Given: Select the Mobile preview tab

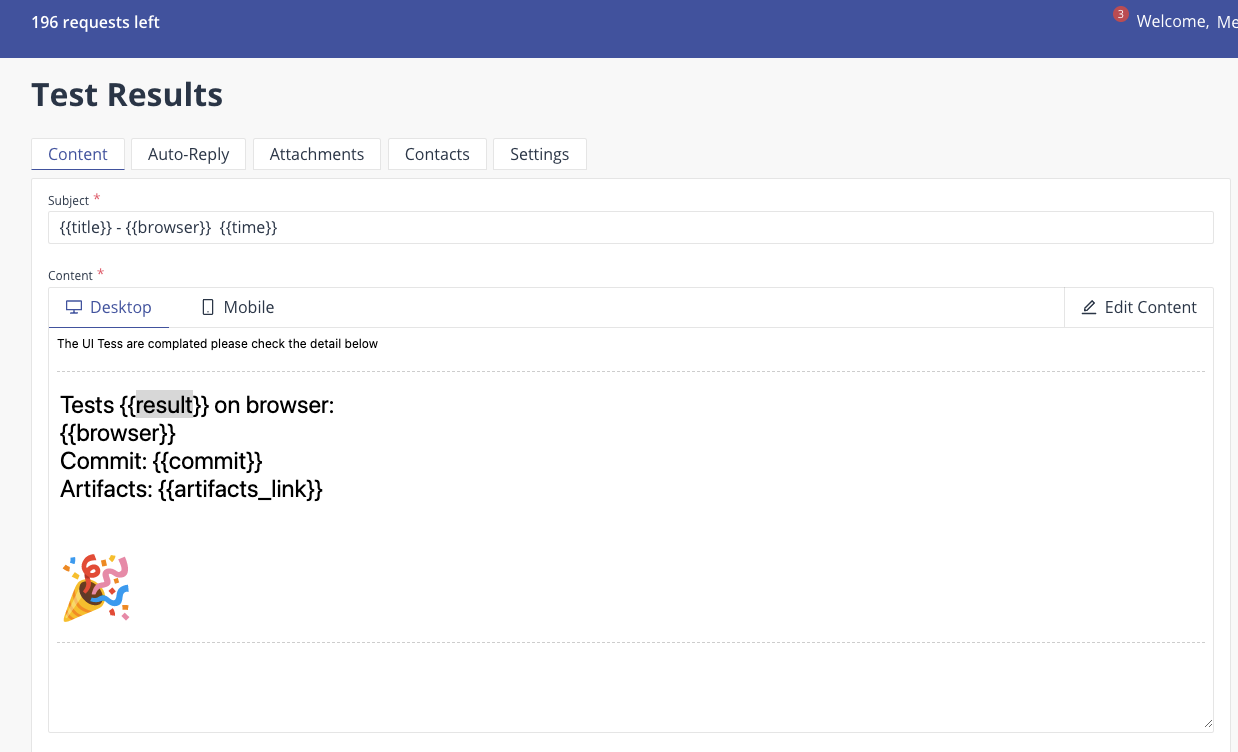Looking at the screenshot, I should click(237, 307).
